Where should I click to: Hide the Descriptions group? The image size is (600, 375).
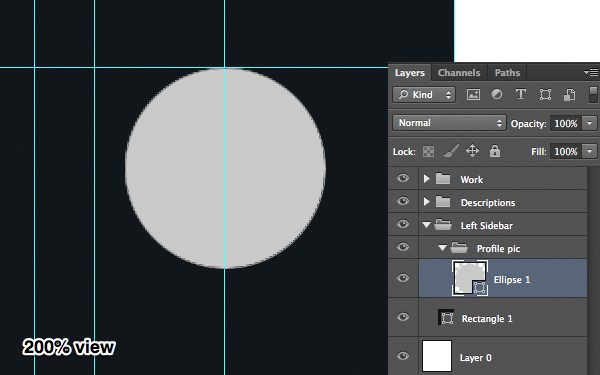tap(403, 201)
